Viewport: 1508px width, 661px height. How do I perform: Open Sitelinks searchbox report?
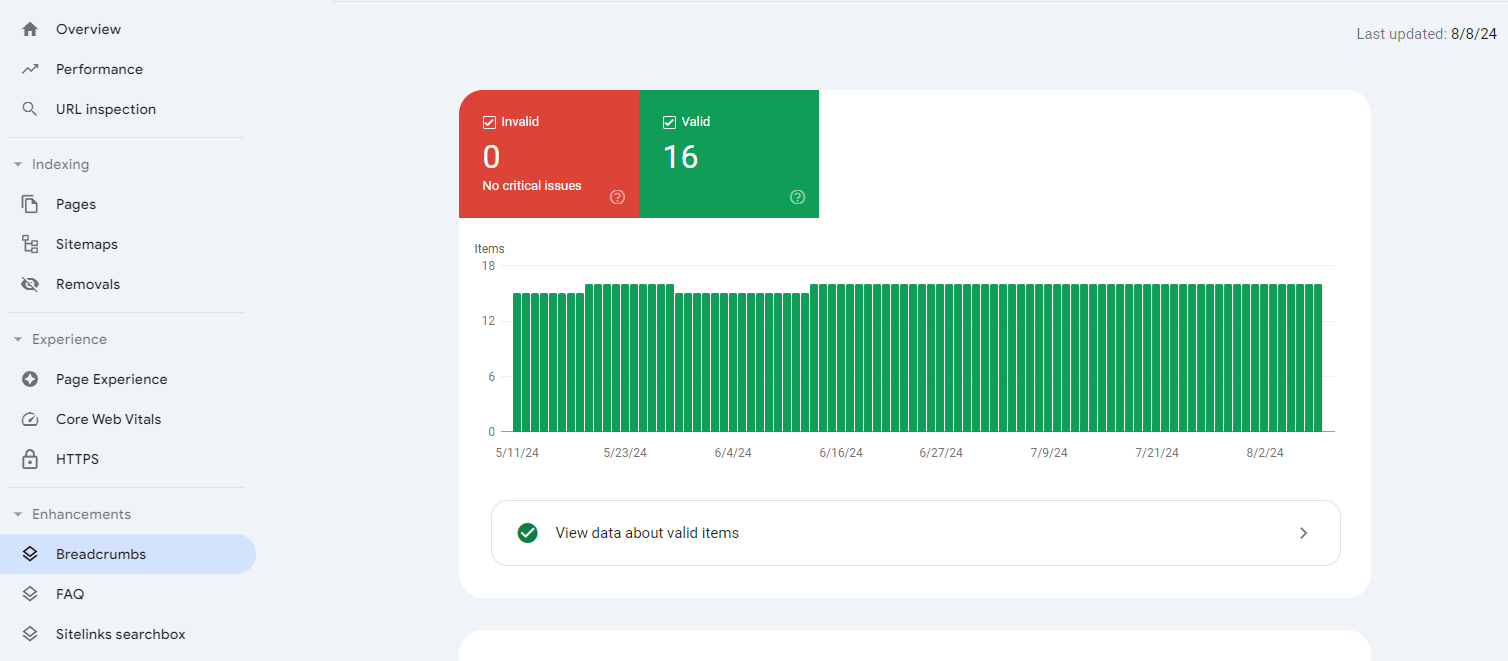[x=128, y=634]
